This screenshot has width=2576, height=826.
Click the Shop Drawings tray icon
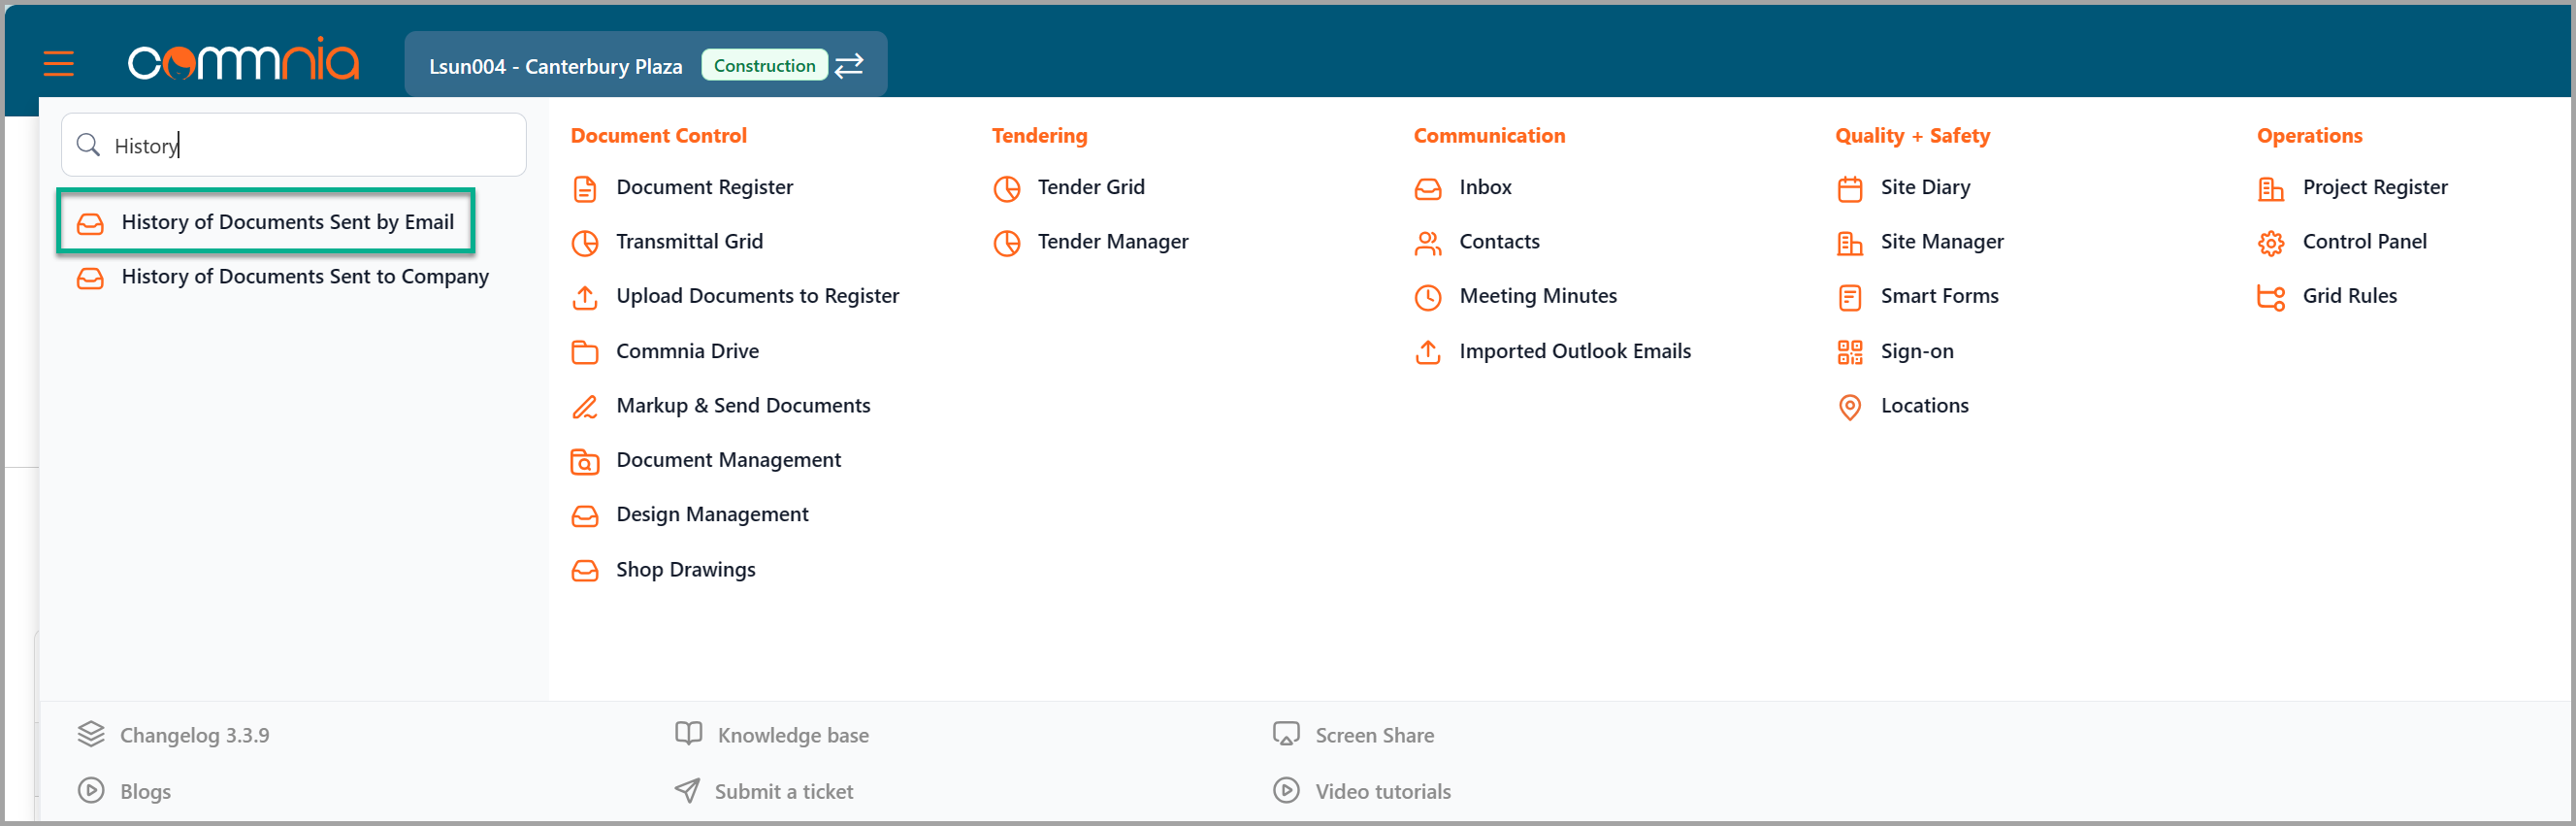tap(585, 571)
